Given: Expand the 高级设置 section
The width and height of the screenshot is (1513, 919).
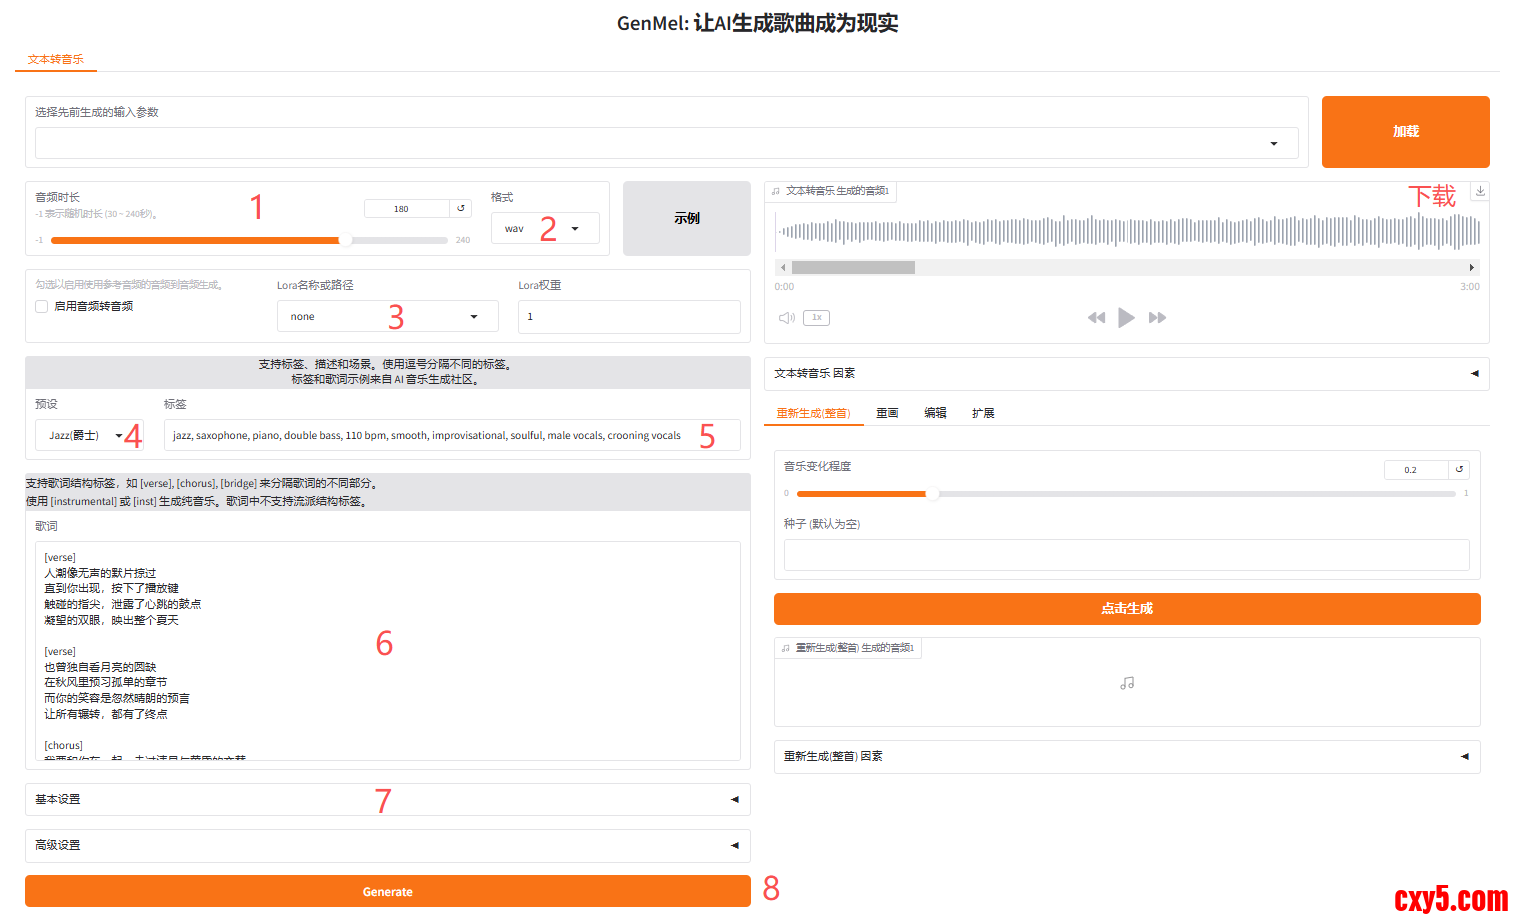Looking at the screenshot, I should [387, 846].
